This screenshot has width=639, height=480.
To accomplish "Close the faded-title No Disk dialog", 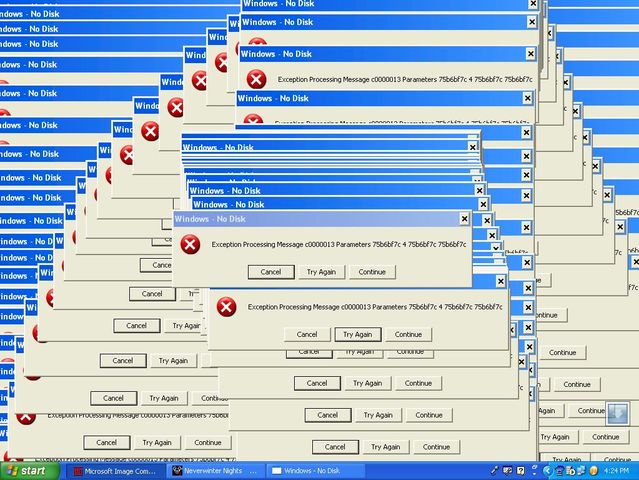I will click(x=464, y=219).
